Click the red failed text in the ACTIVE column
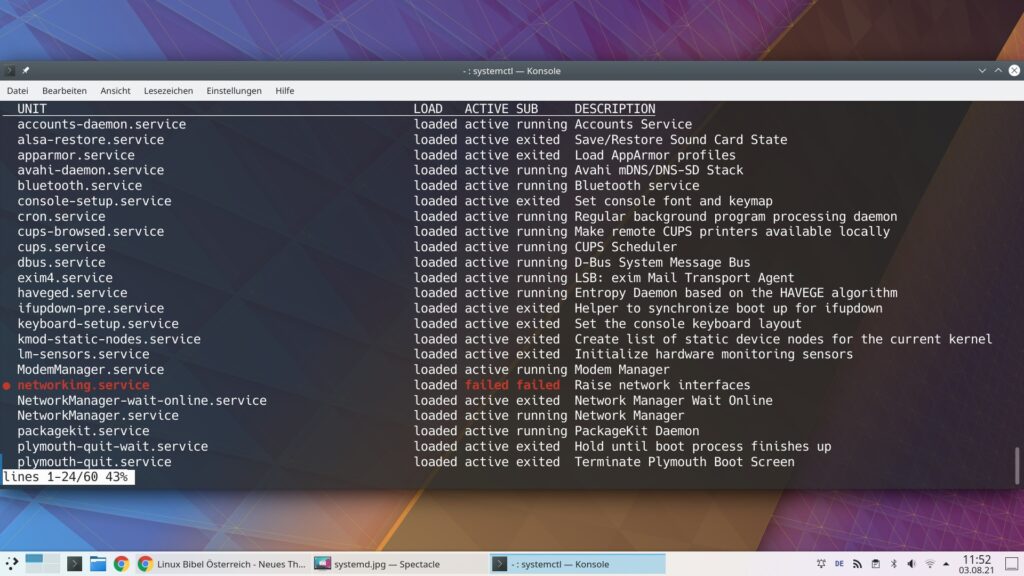The image size is (1024, 576). tap(487, 385)
